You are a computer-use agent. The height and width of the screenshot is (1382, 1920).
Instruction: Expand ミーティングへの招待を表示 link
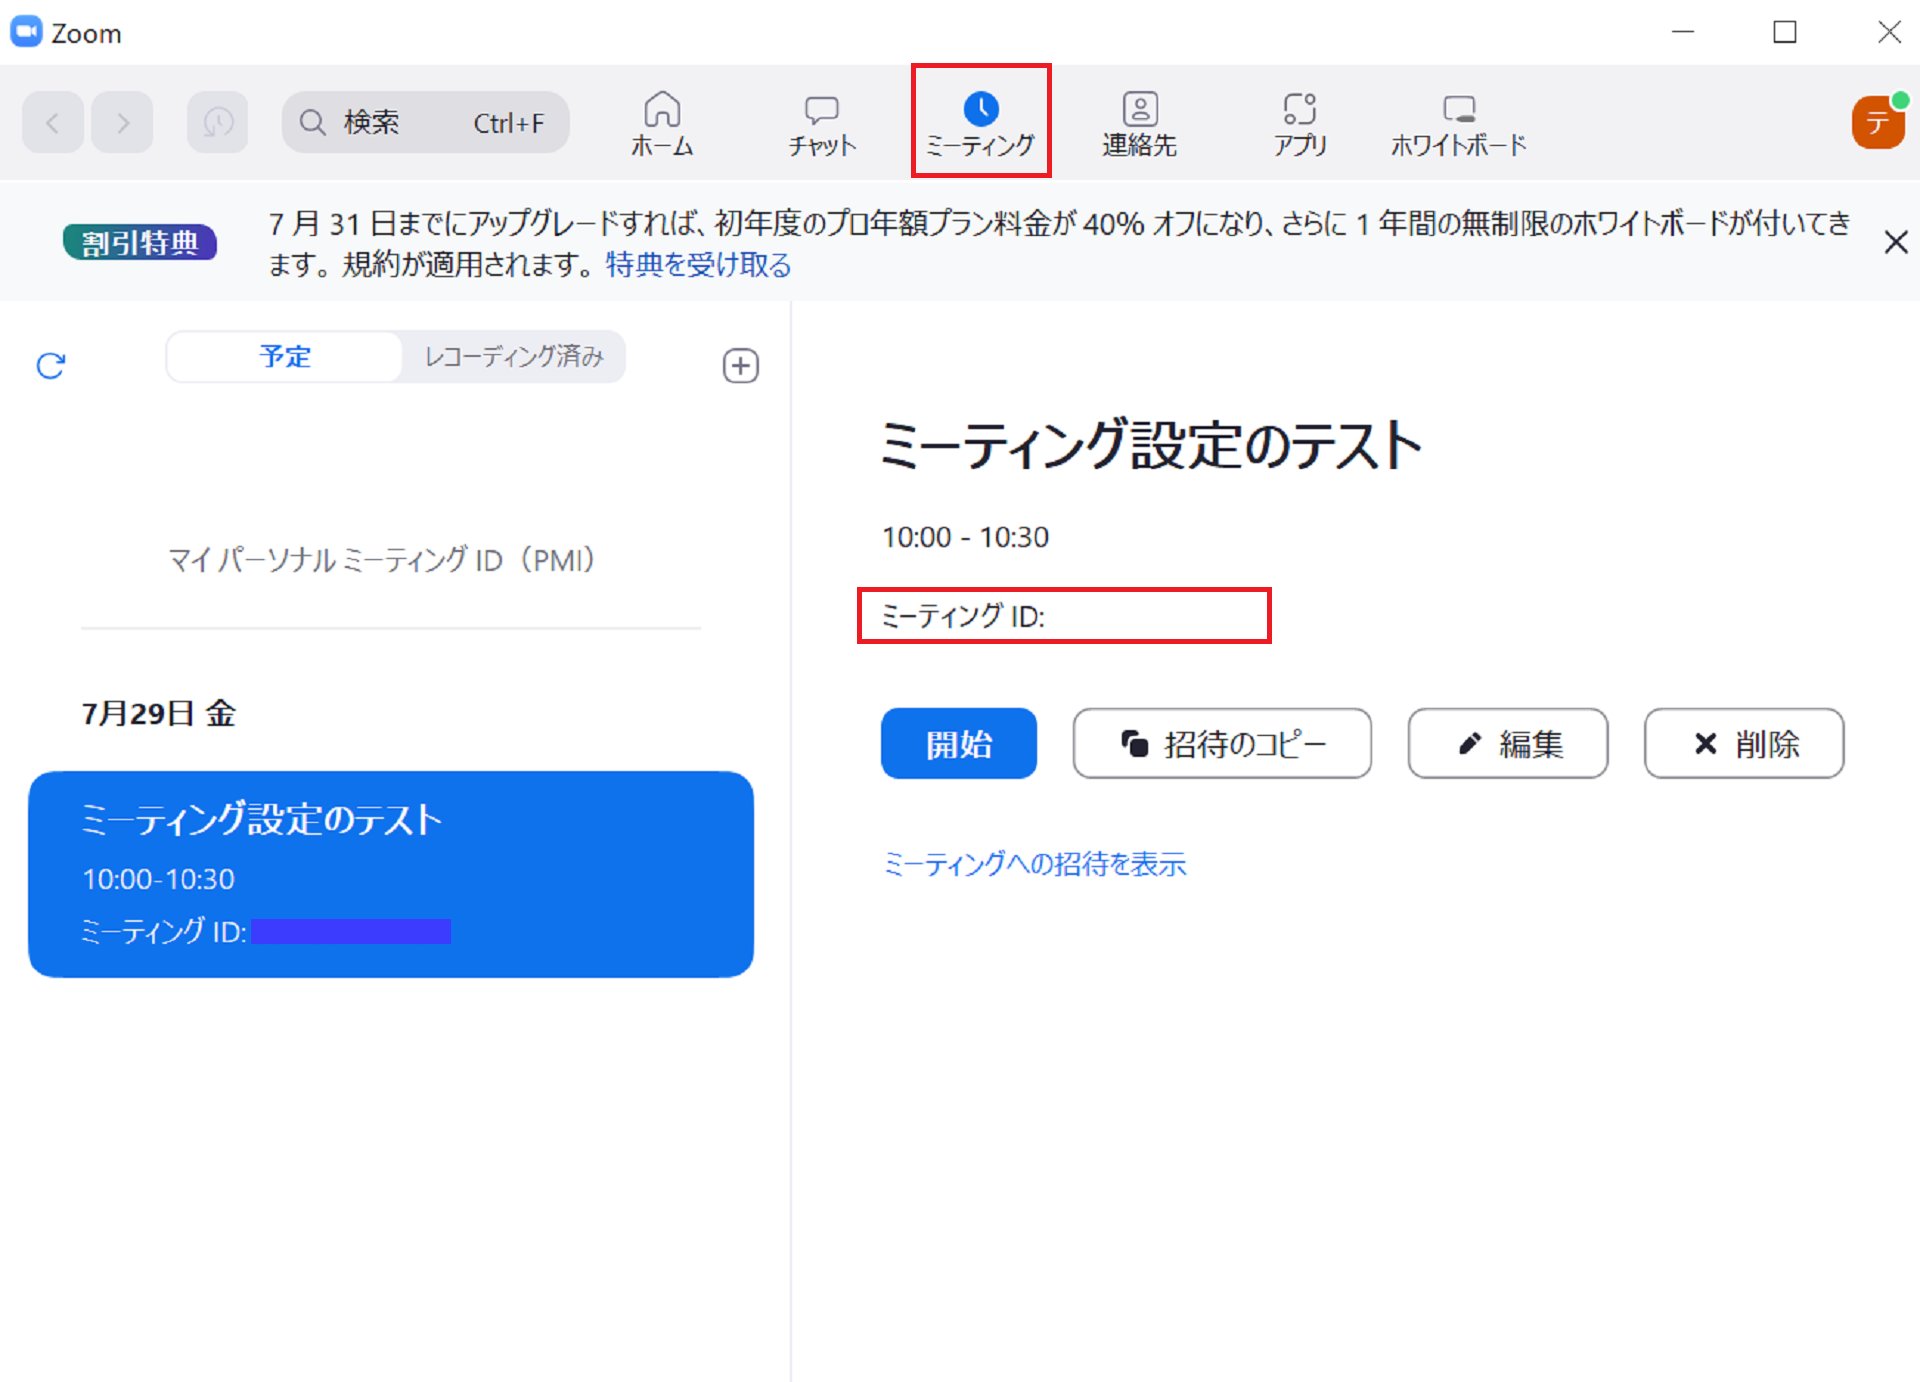pos(1034,864)
